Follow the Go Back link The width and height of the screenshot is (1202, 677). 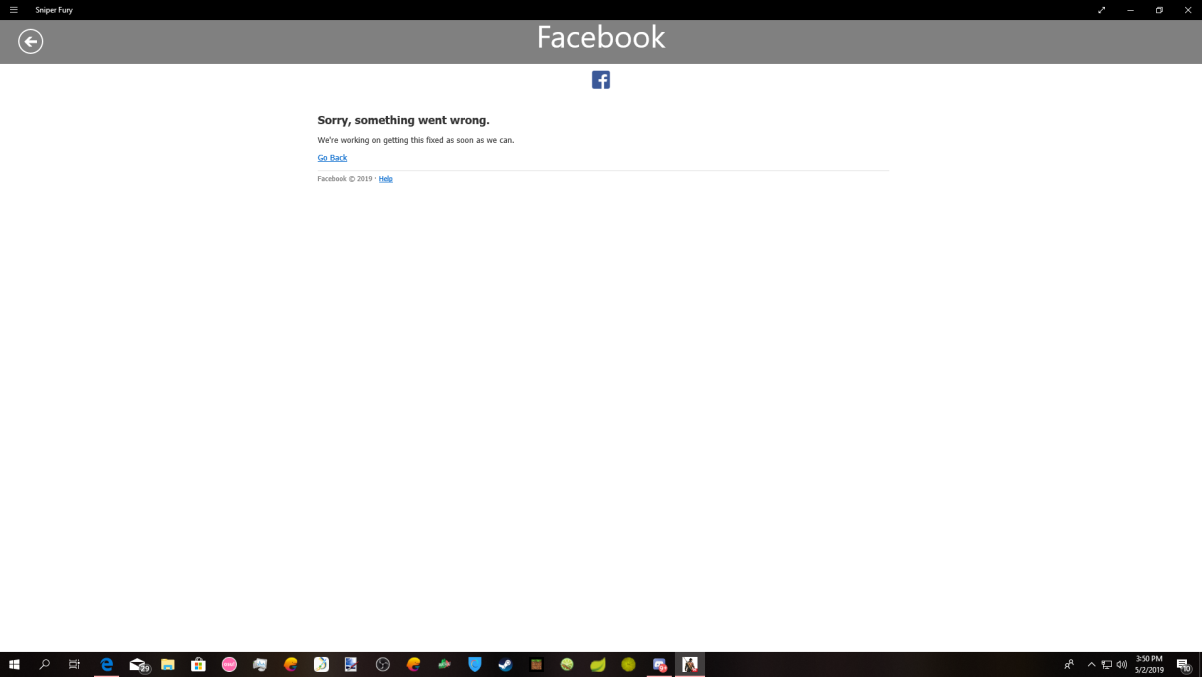(x=332, y=158)
